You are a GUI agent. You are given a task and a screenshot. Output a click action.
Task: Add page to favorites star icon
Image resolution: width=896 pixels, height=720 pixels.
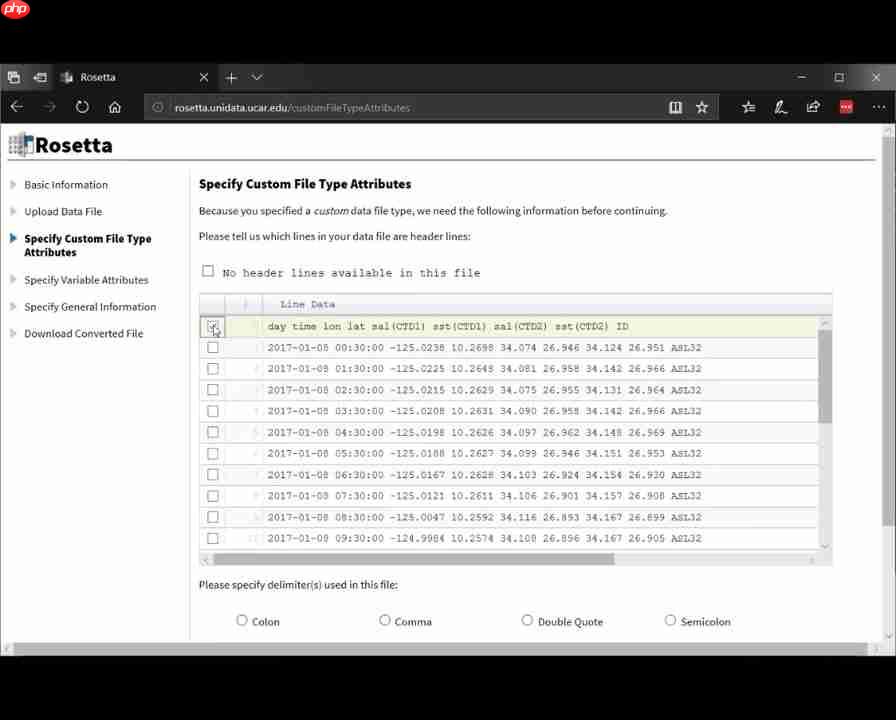tap(702, 107)
